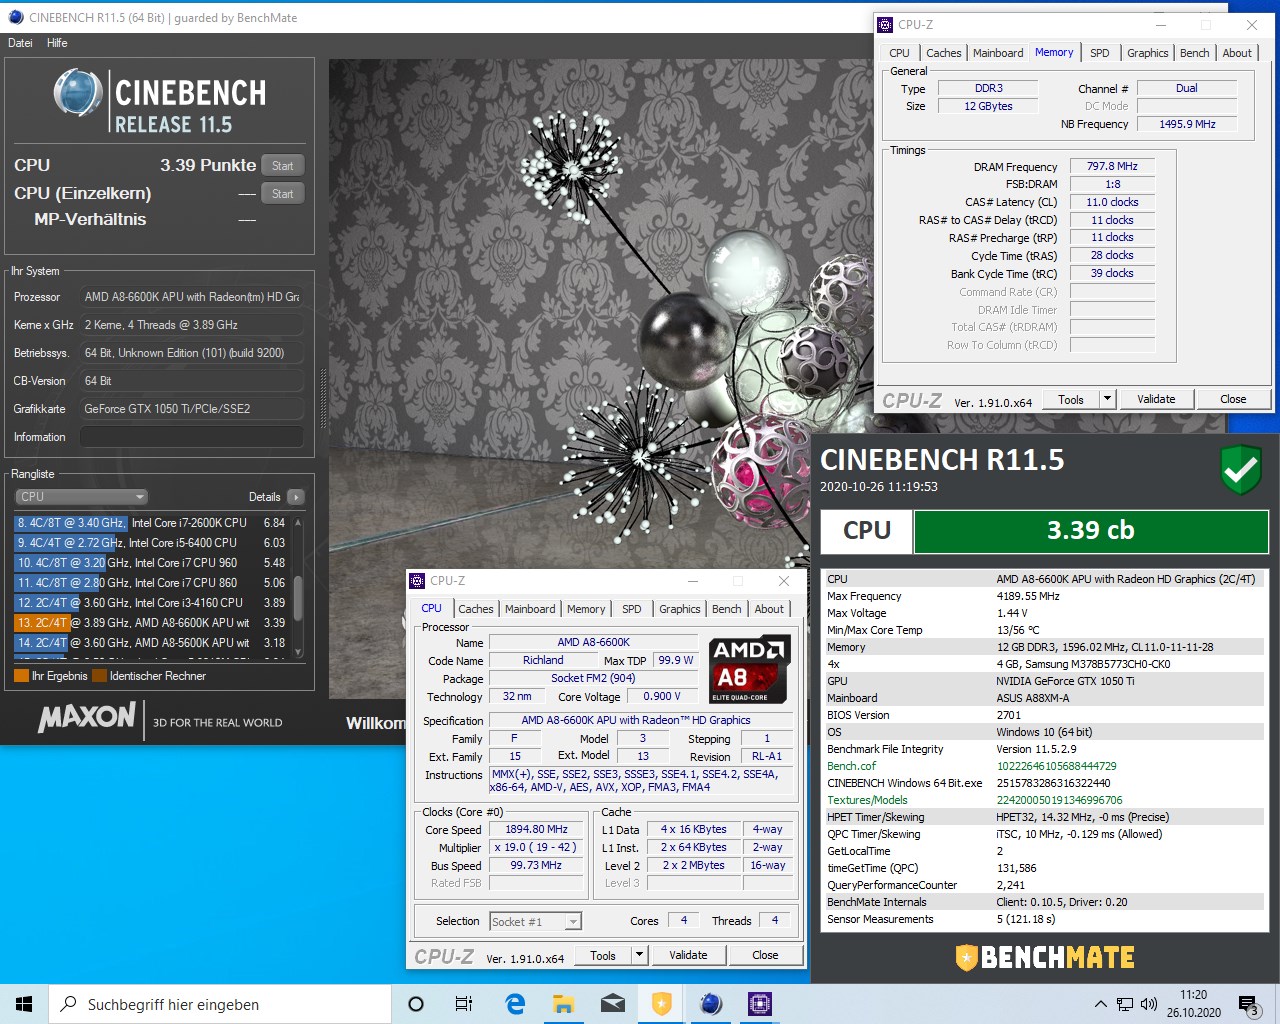Screen dimensions: 1280x1024
Task: Click the lower CPU-Z window title icon
Action: click(x=417, y=581)
